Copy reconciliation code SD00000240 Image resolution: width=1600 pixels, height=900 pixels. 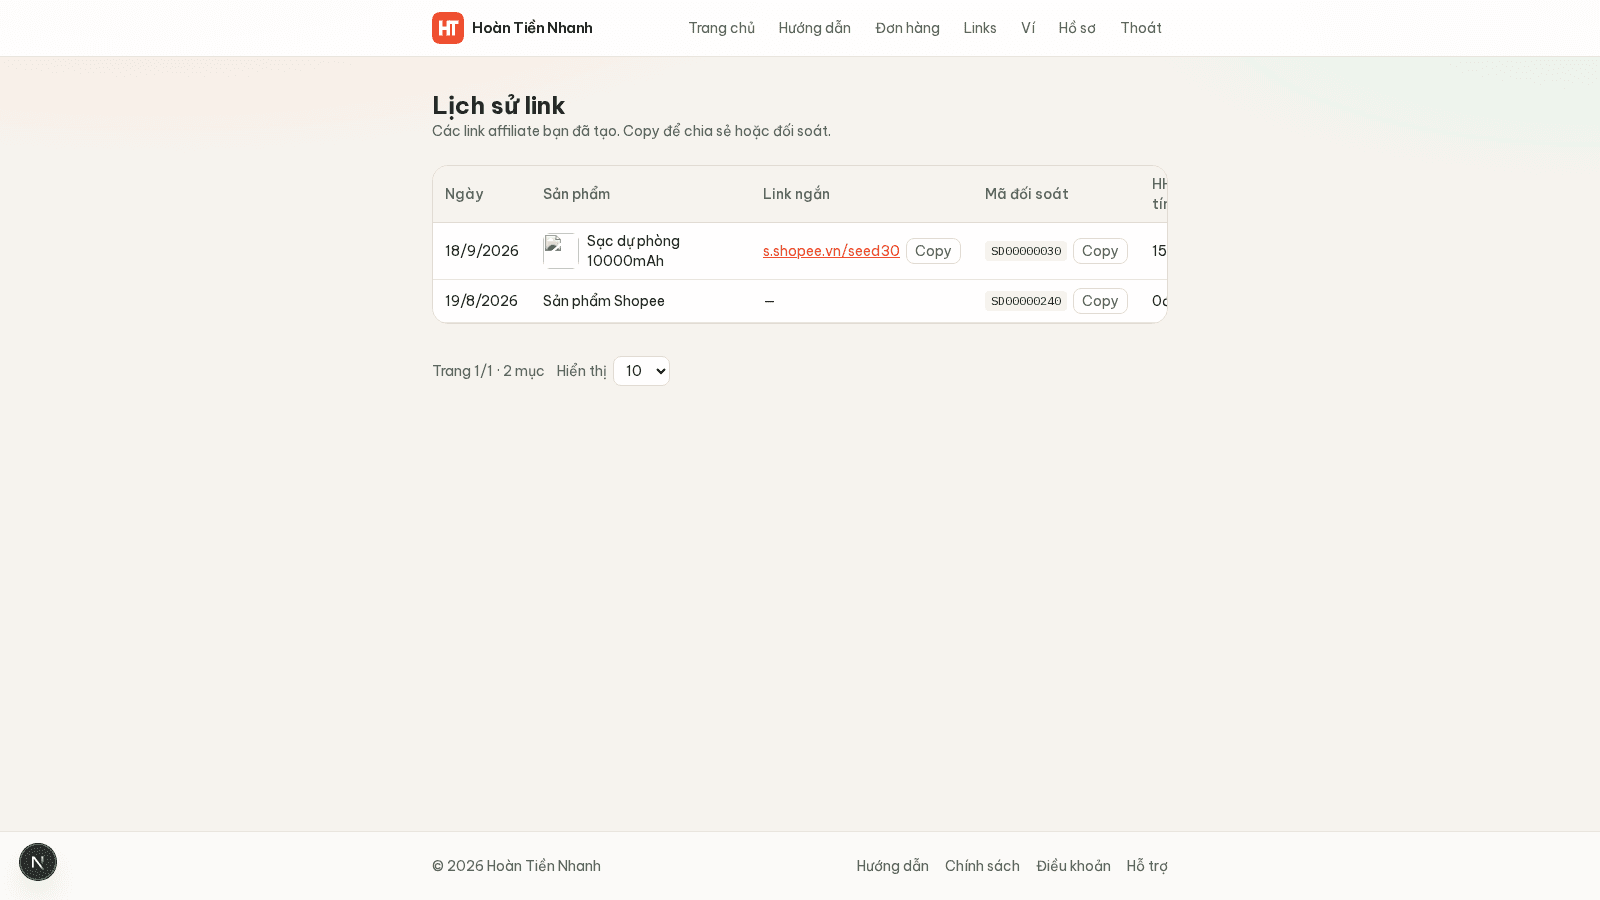pos(1100,301)
